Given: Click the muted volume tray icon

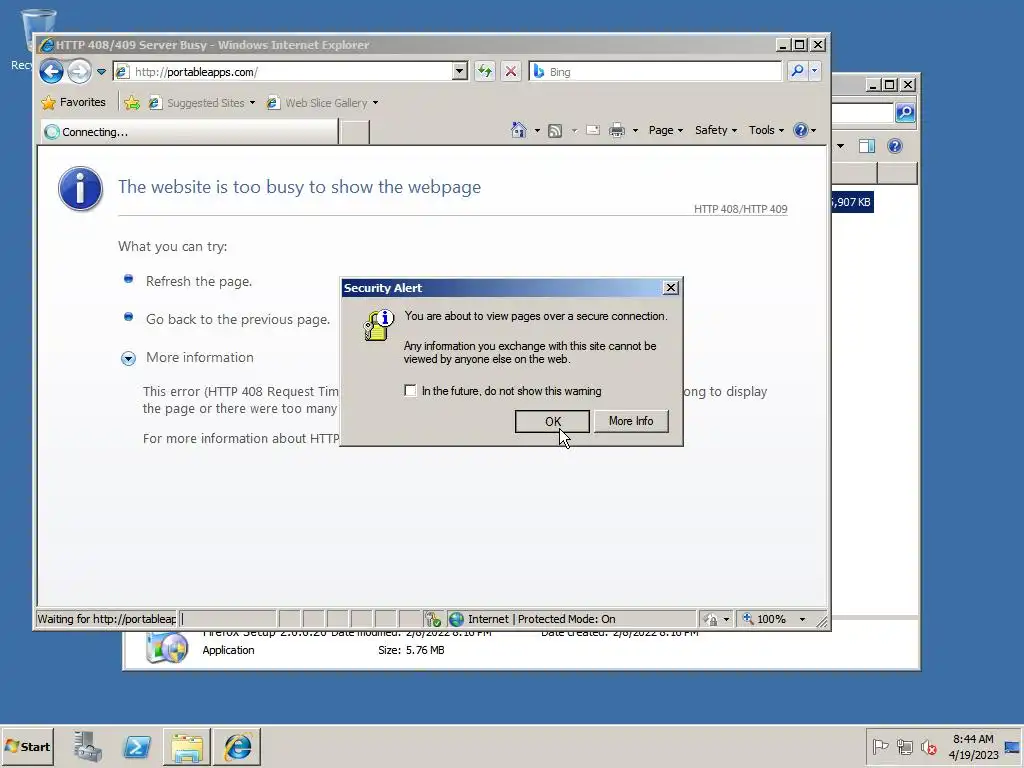Looking at the screenshot, I should pyautogui.click(x=929, y=746).
